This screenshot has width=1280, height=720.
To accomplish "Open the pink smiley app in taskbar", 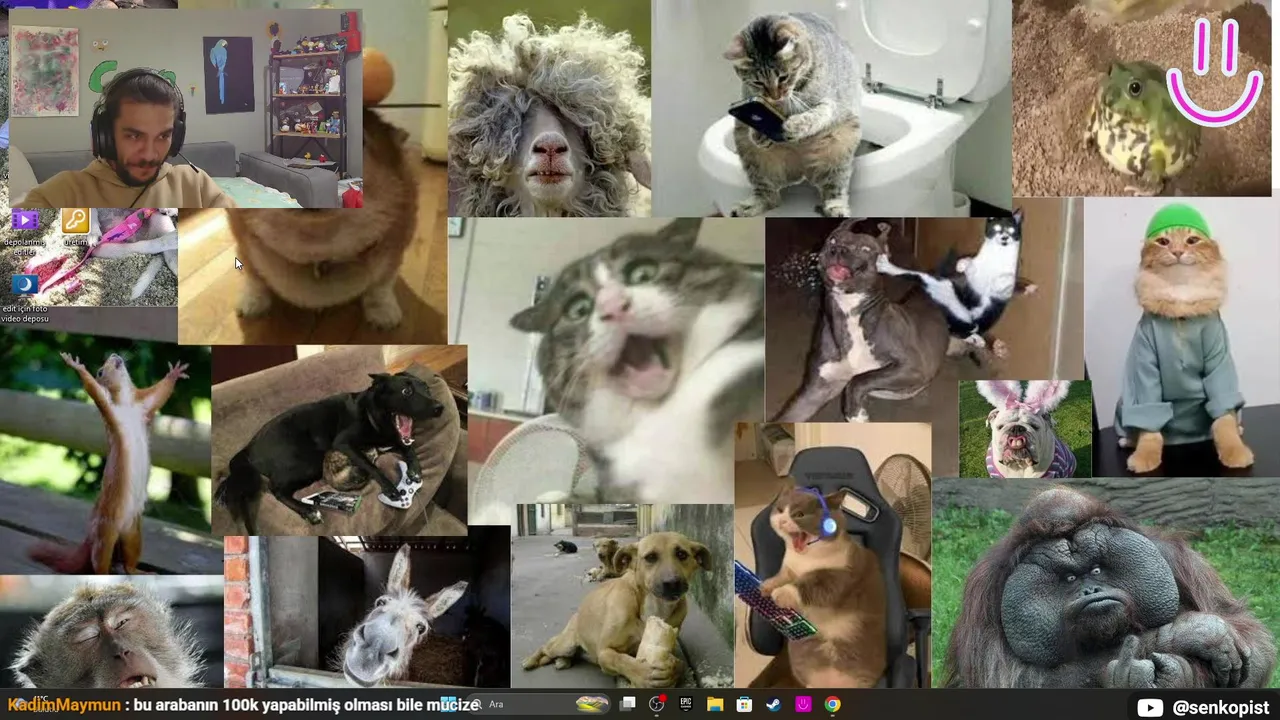I will tap(803, 705).
